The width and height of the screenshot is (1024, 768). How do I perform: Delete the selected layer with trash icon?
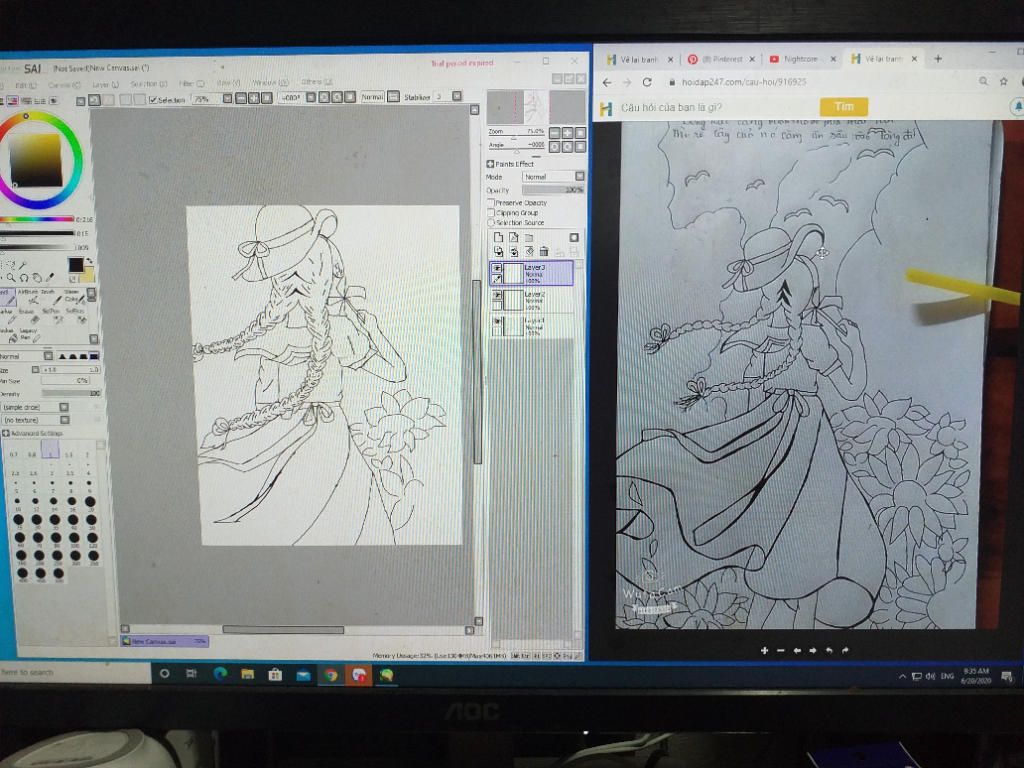click(544, 251)
